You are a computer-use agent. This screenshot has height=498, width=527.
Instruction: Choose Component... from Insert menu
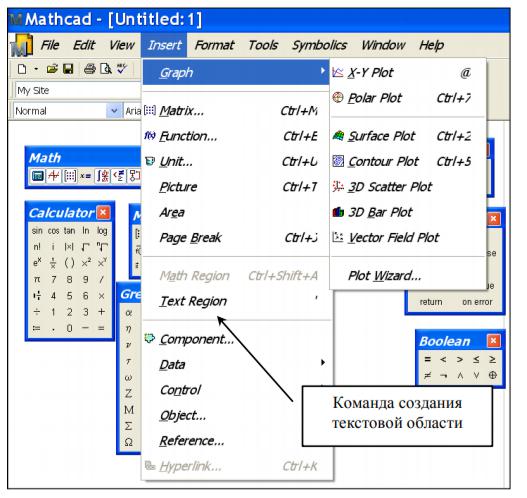[x=236, y=339]
